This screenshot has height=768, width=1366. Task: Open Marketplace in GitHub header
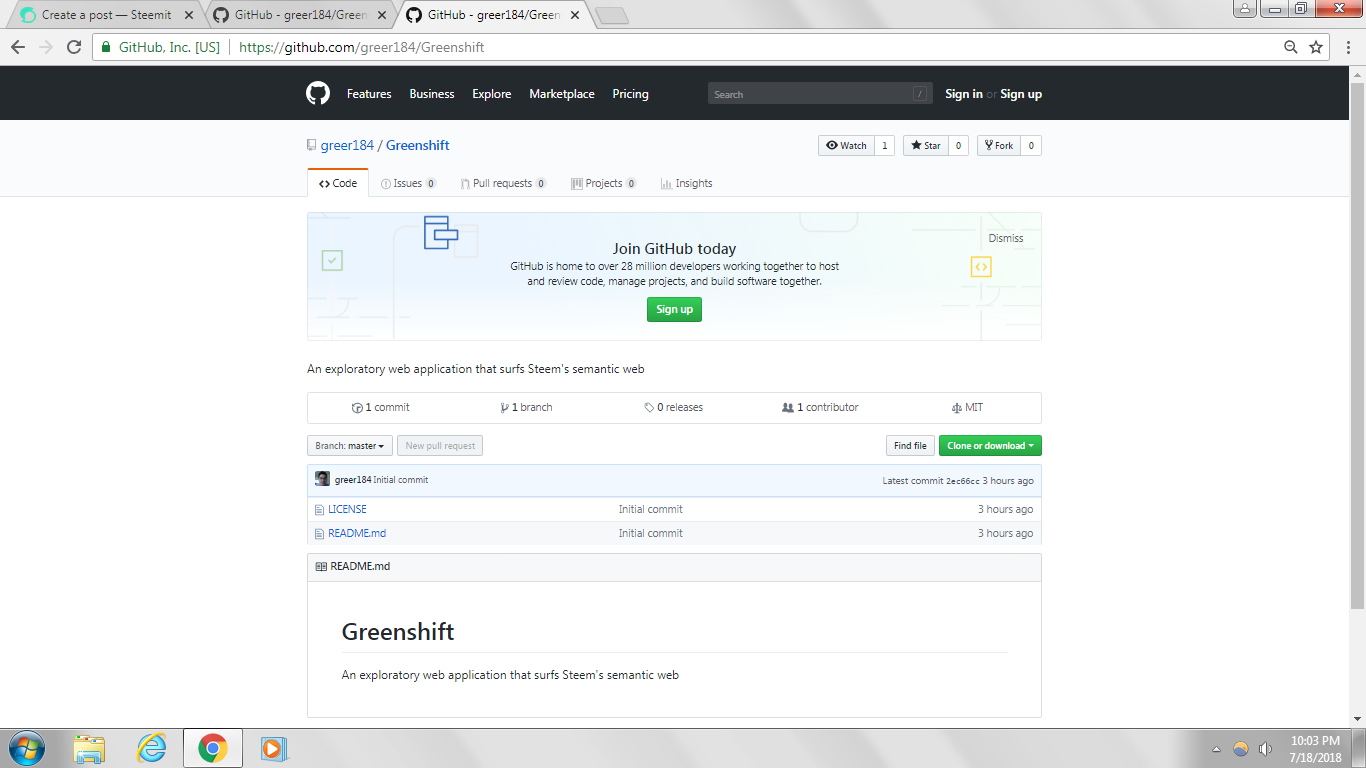pyautogui.click(x=562, y=94)
